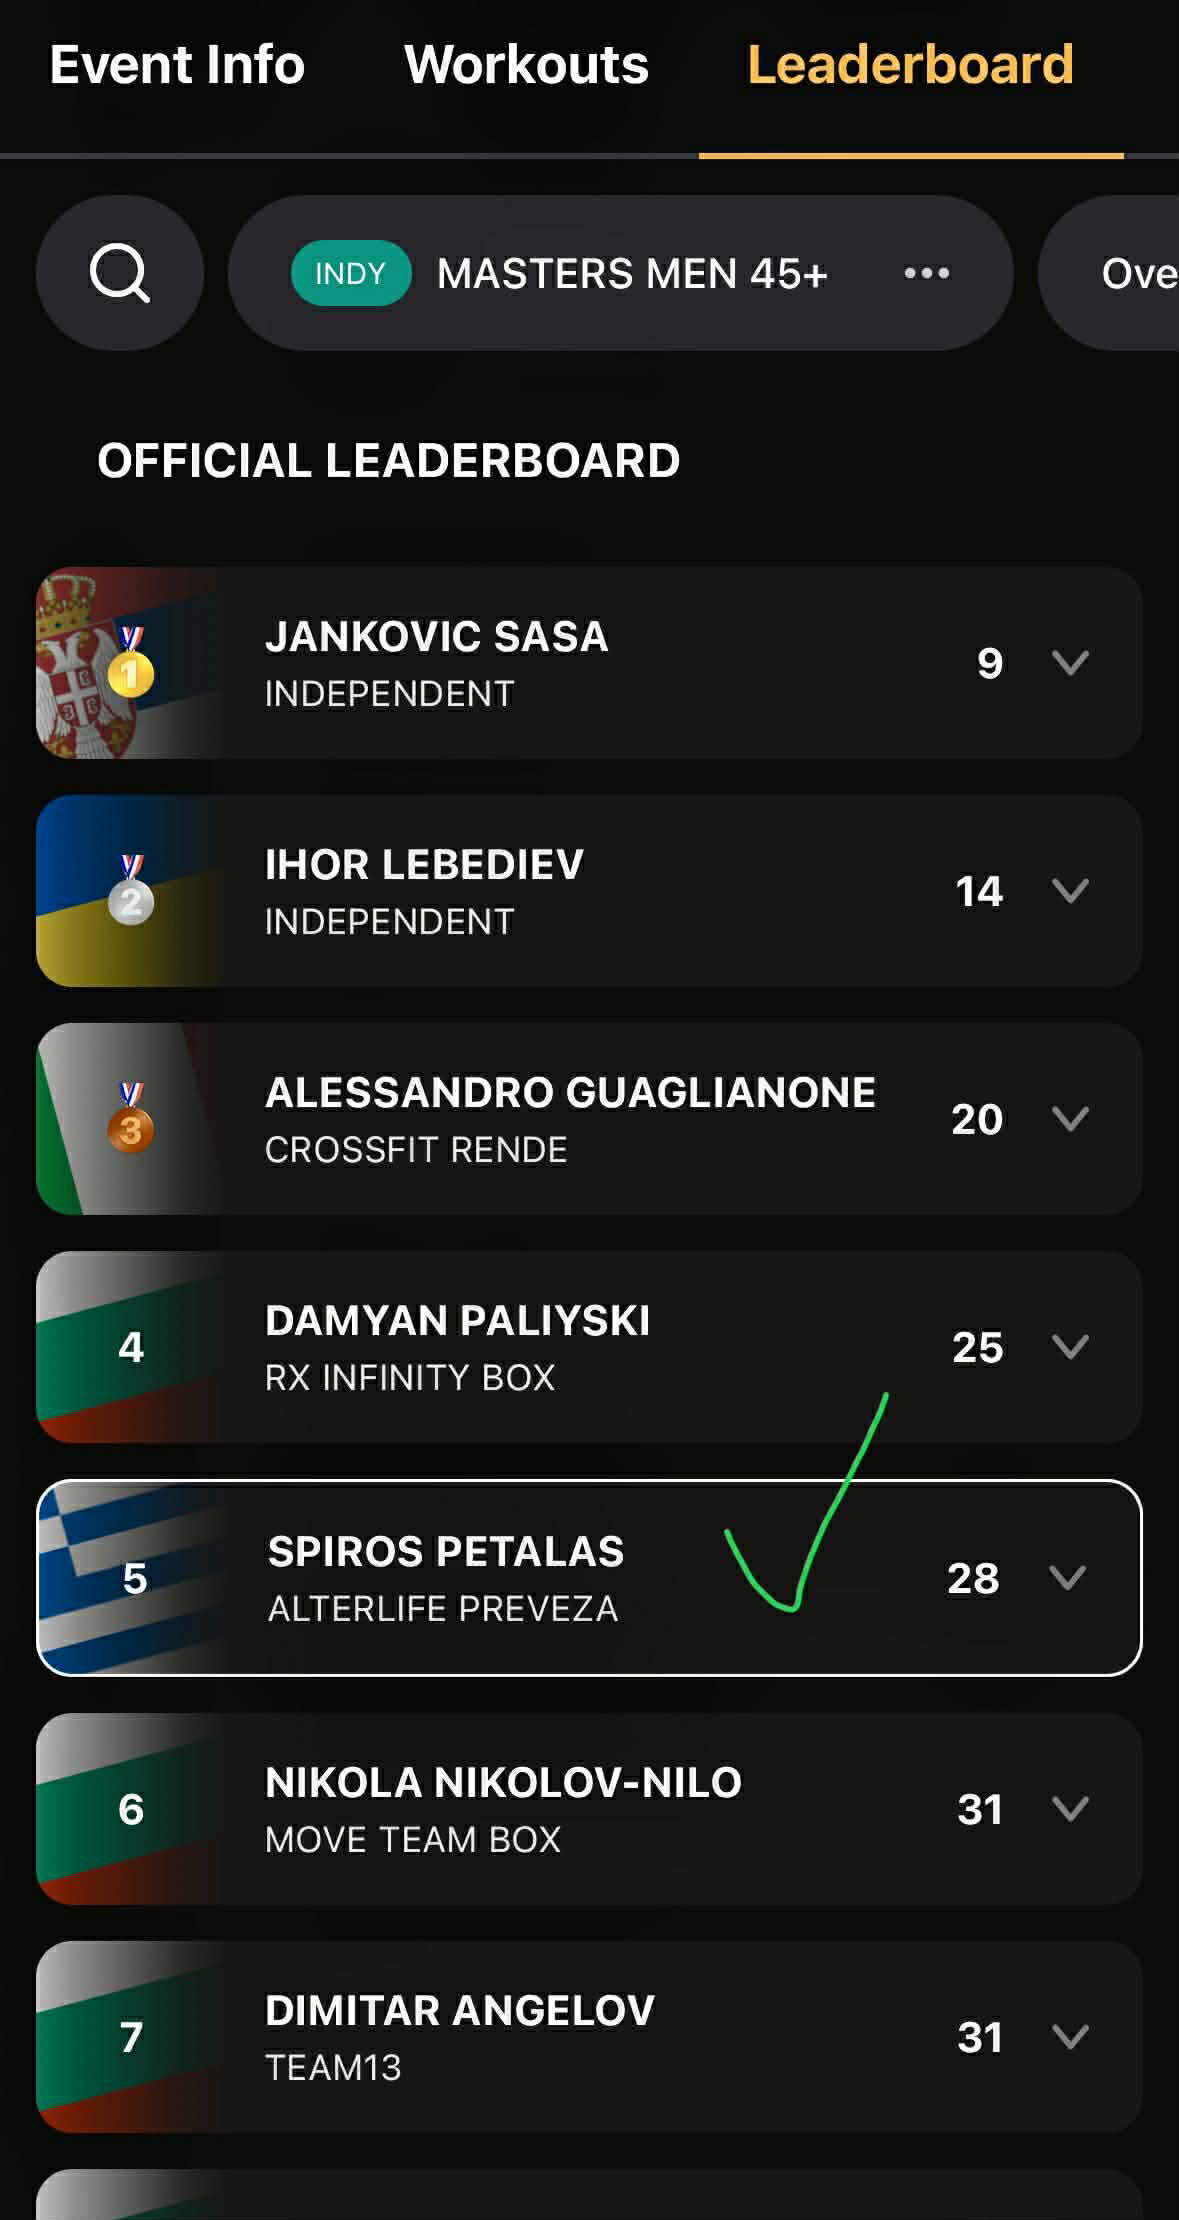Tap the partially visible Overall filter pill
The height and width of the screenshot is (2220, 1179).
[1109, 273]
